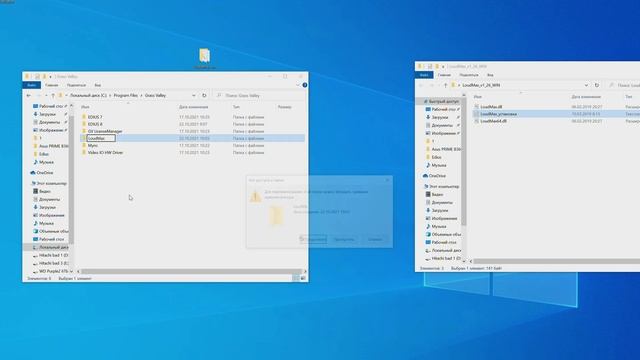Select the GV LicenseManager folder
Screen dimensions: 640x360
coord(105,131)
